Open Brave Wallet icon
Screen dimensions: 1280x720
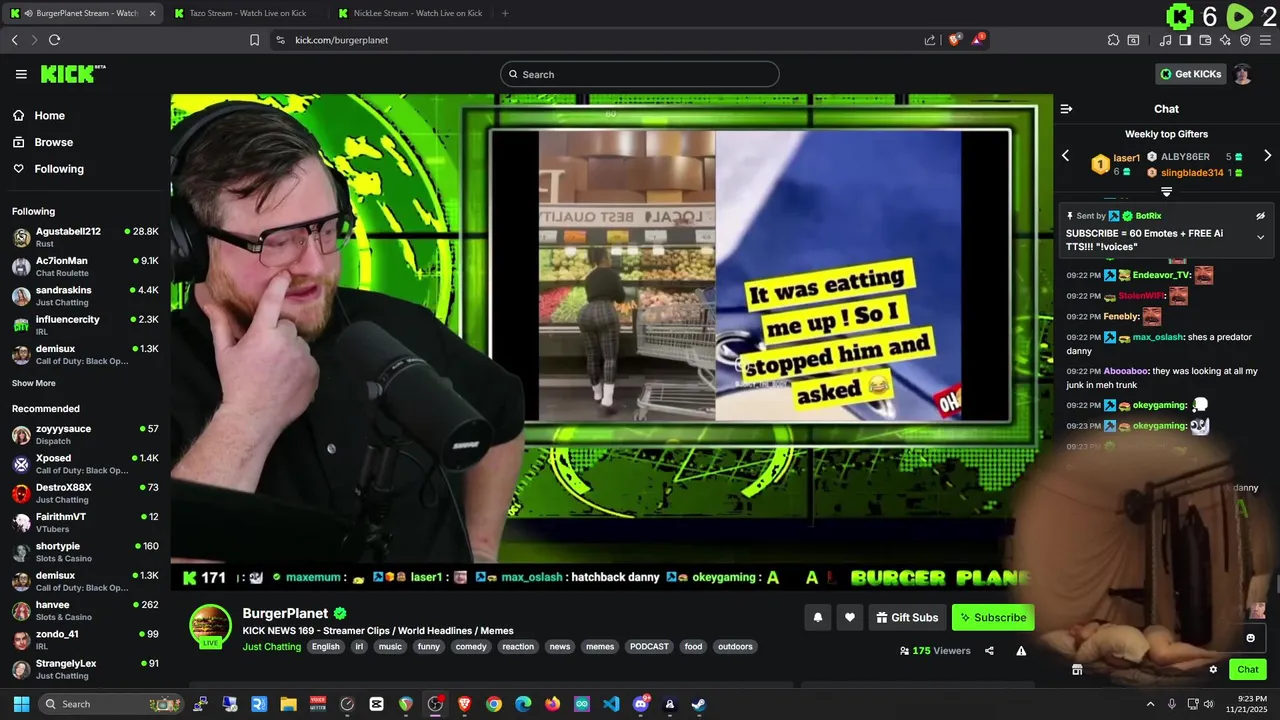coord(1205,40)
